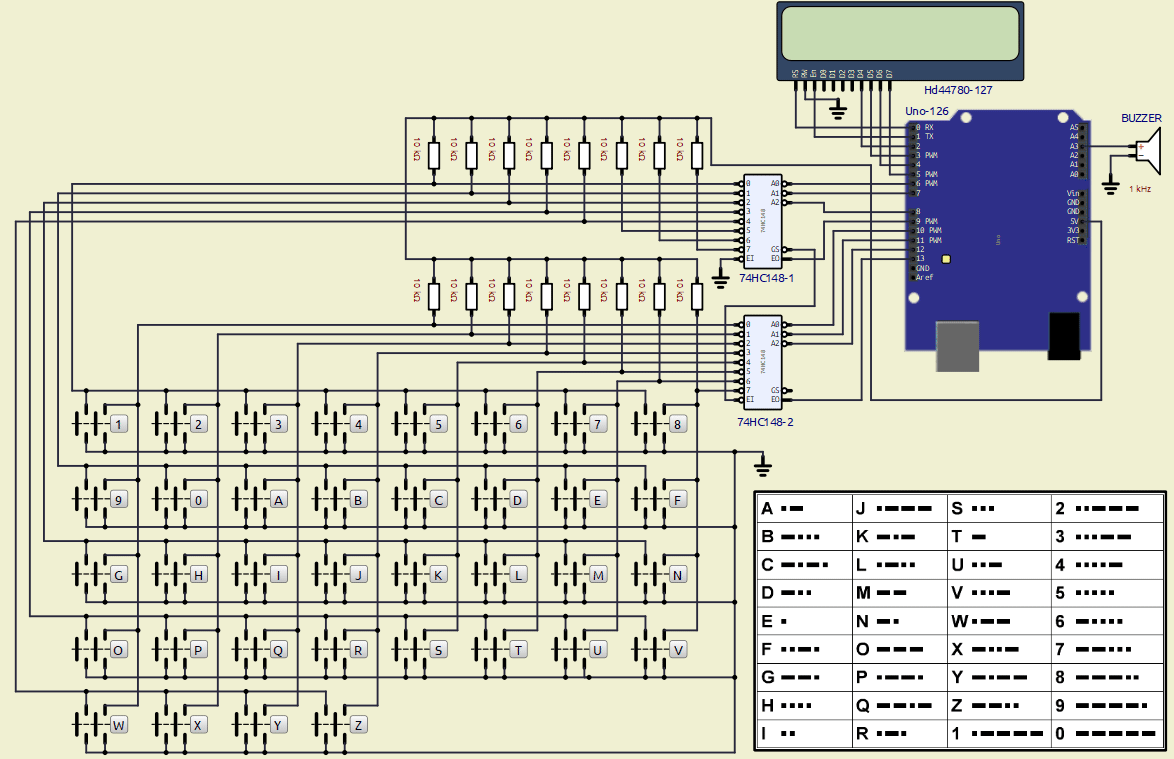1174x759 pixels.
Task: Click the Hd44780 LCD display component
Action: (901, 34)
